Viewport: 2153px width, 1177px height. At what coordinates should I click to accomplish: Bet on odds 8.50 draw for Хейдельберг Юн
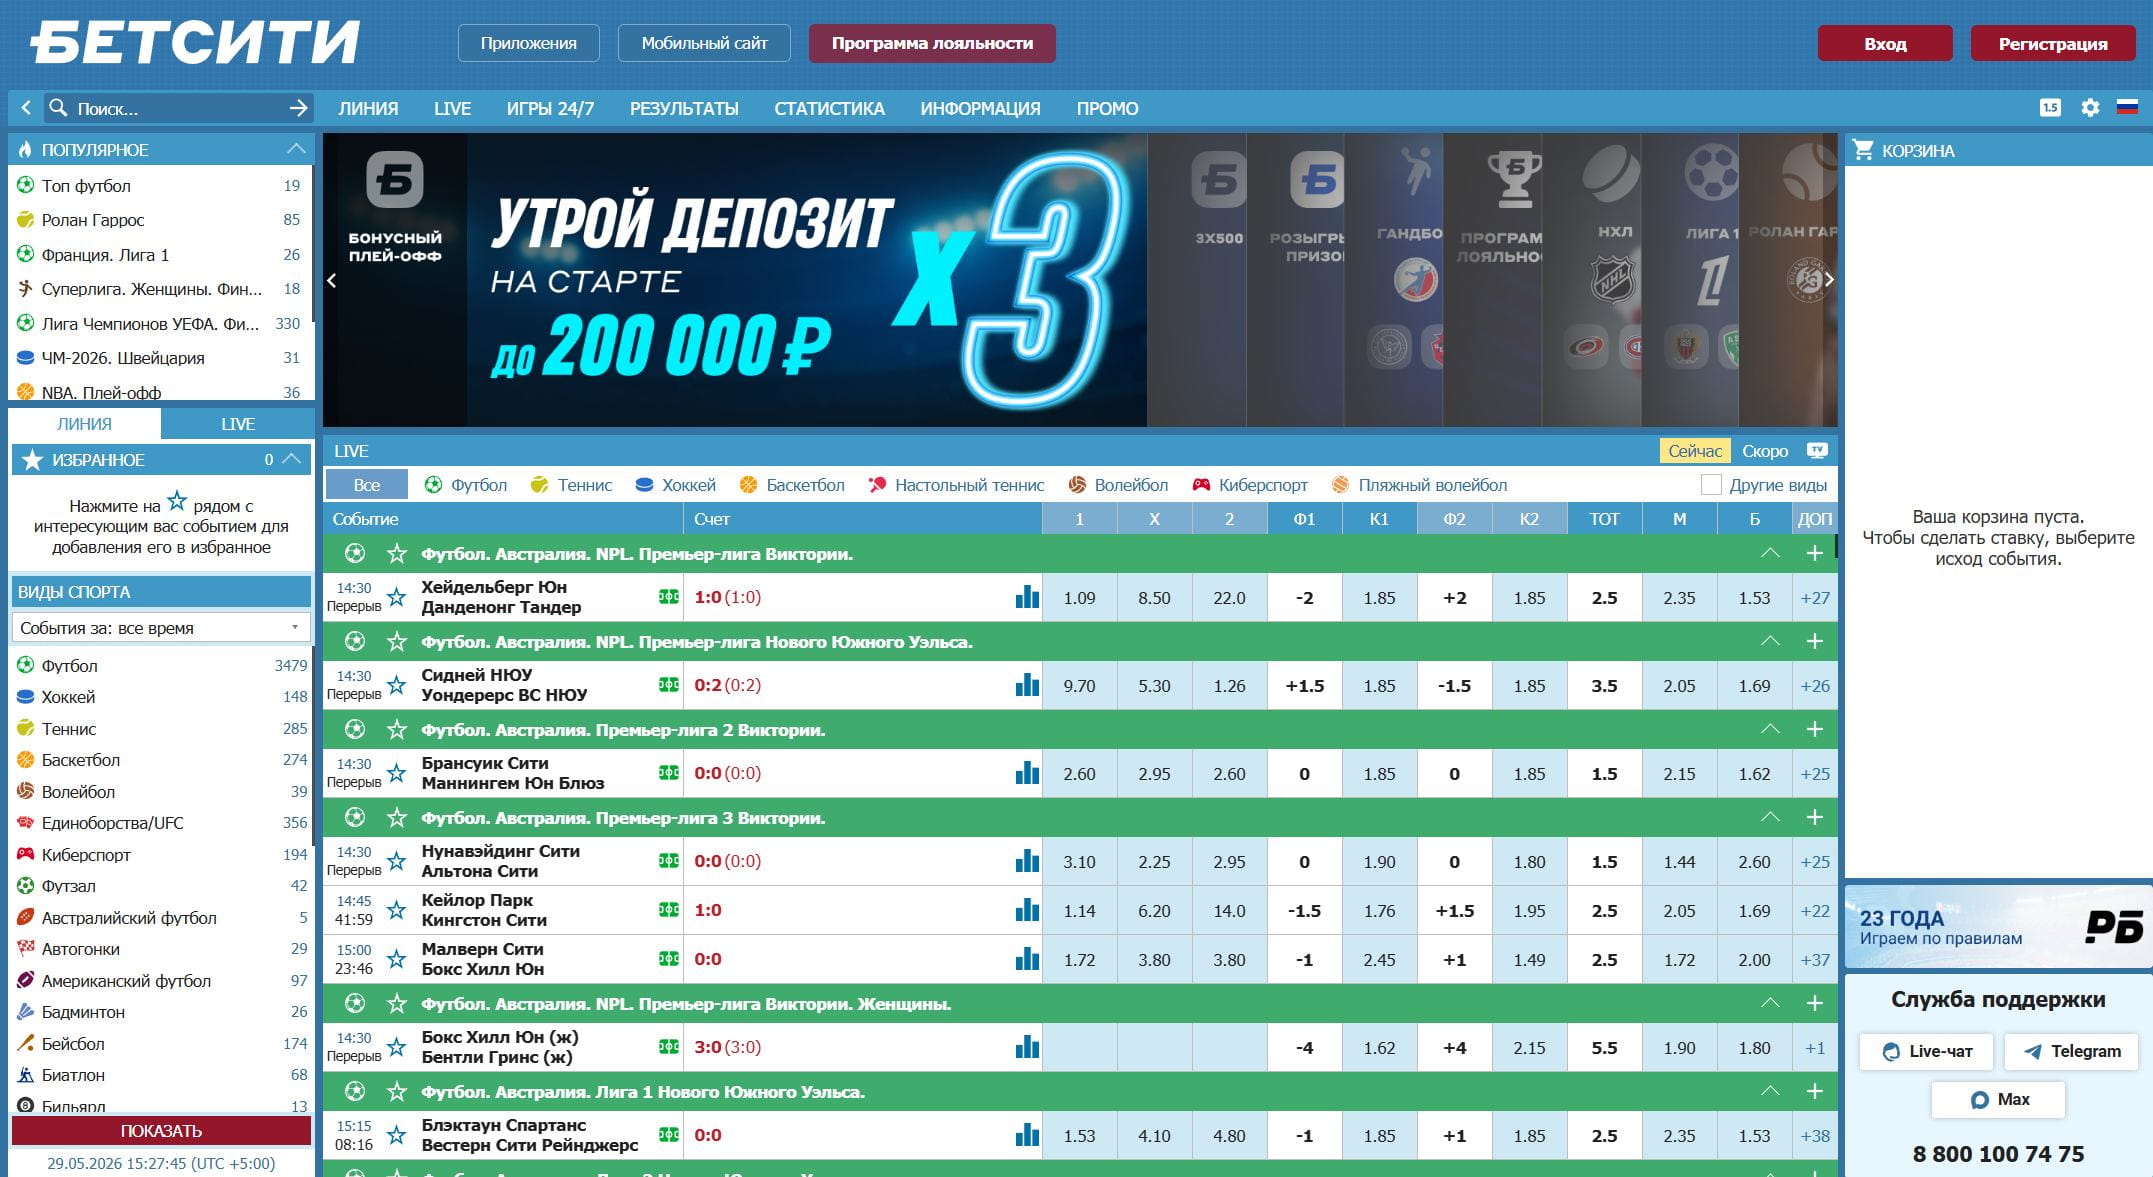point(1154,598)
